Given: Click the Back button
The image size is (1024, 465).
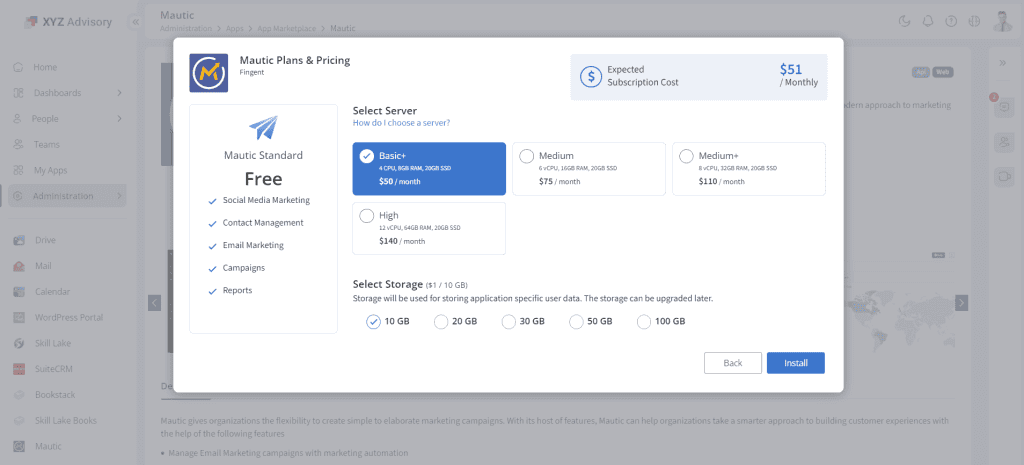Looking at the screenshot, I should point(733,363).
